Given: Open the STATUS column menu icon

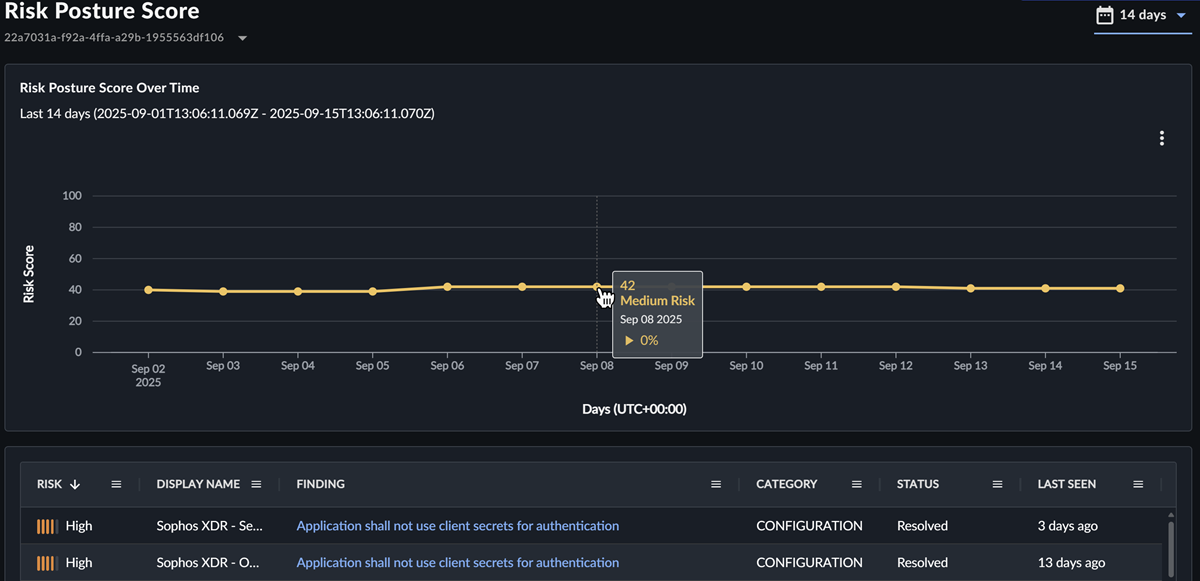Looking at the screenshot, I should pyautogui.click(x=997, y=484).
